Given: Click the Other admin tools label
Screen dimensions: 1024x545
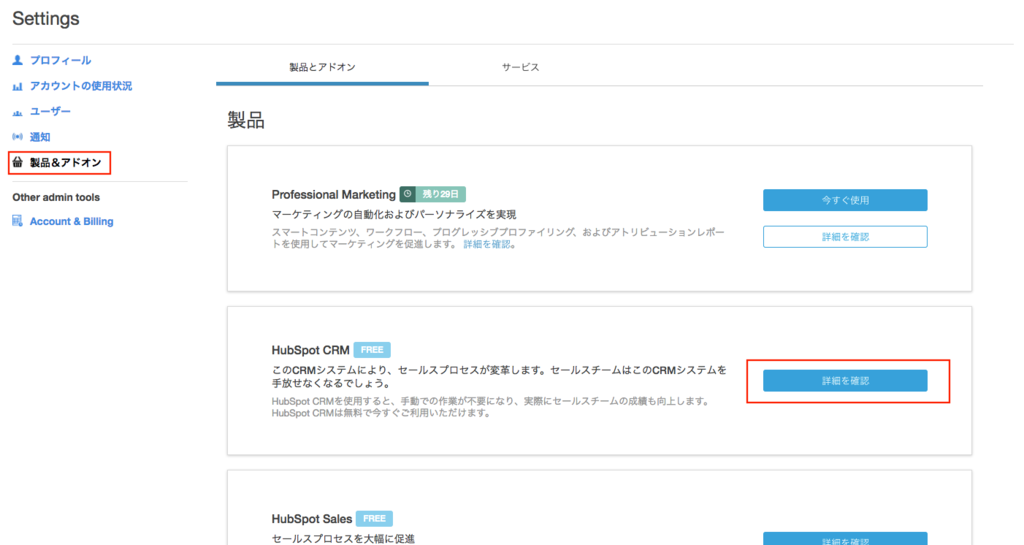Looking at the screenshot, I should click(56, 197).
